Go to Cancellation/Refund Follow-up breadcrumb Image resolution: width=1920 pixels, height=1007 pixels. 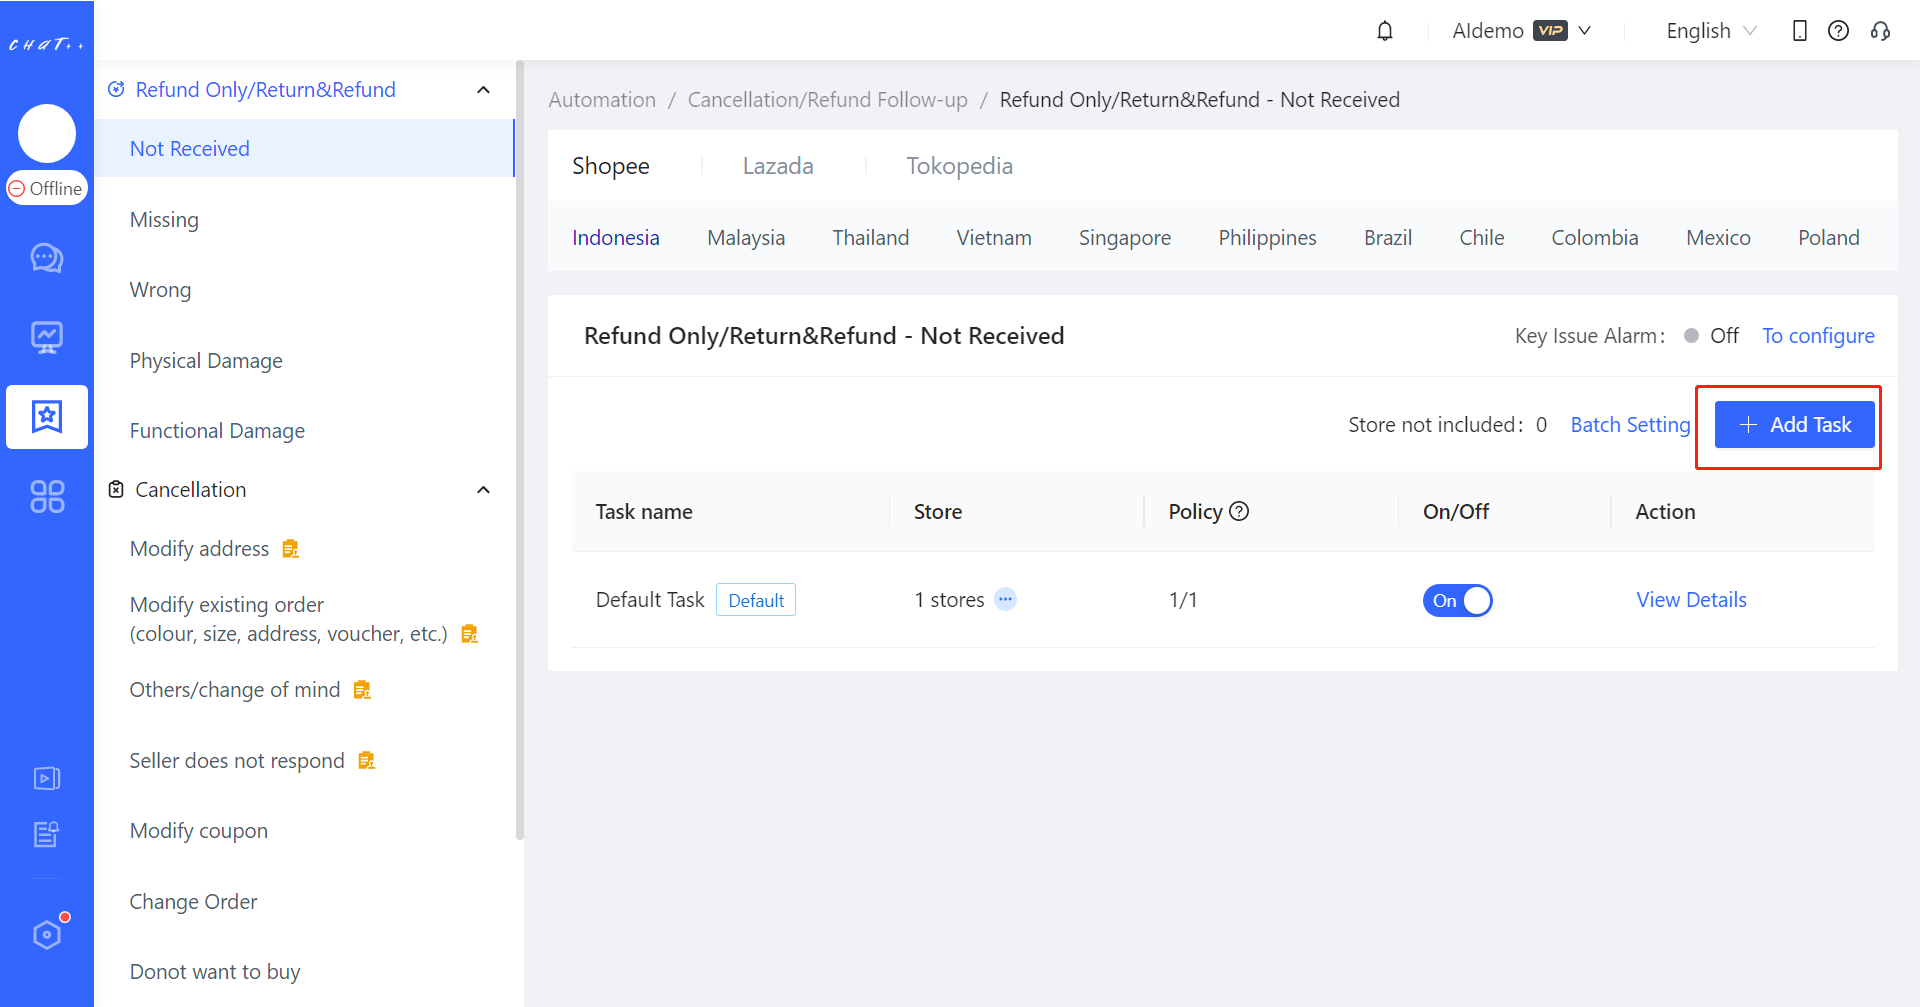pos(828,100)
